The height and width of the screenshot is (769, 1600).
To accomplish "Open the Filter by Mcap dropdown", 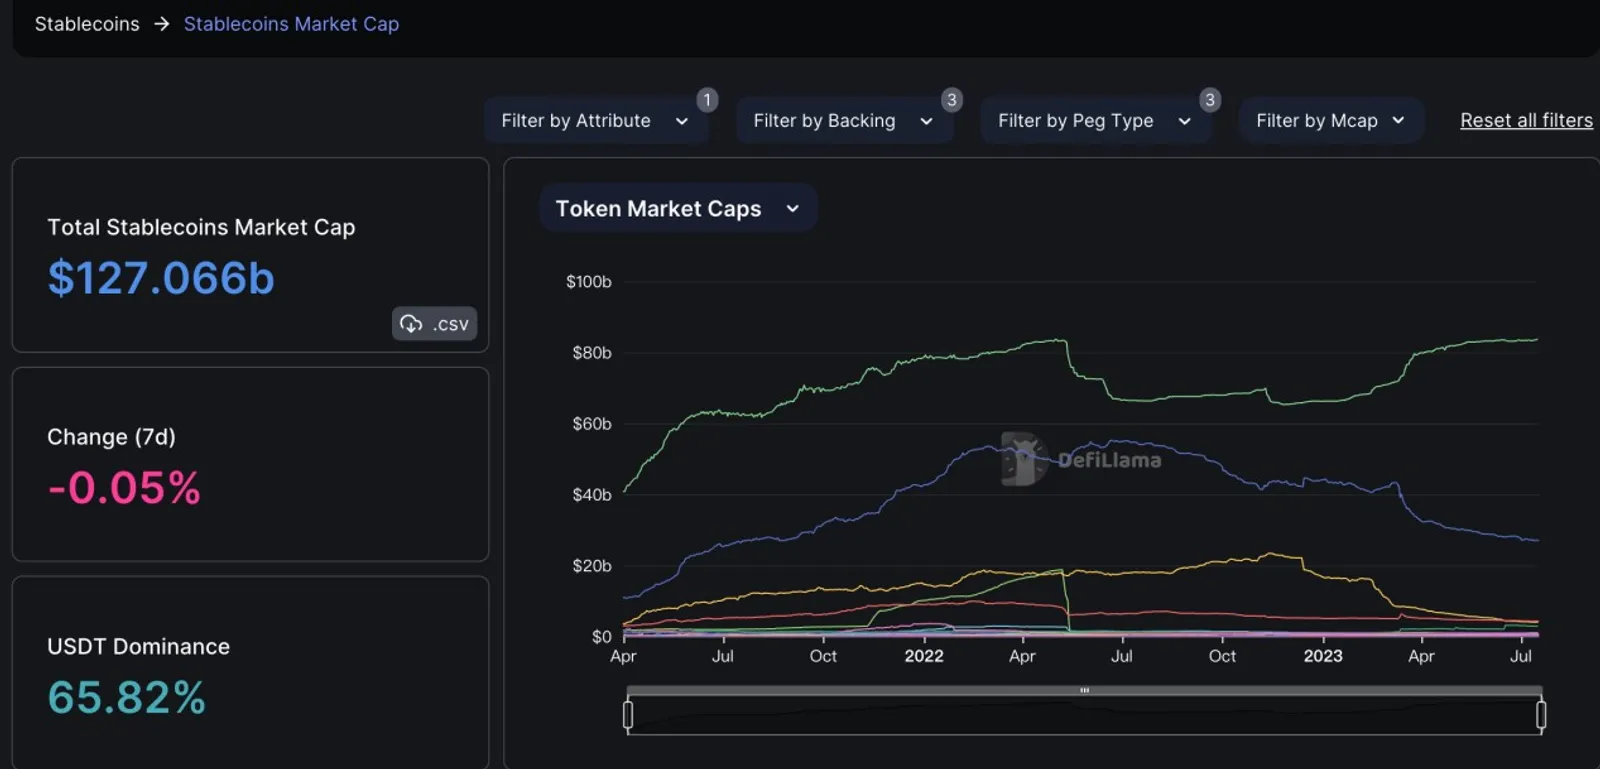I will coord(1331,121).
